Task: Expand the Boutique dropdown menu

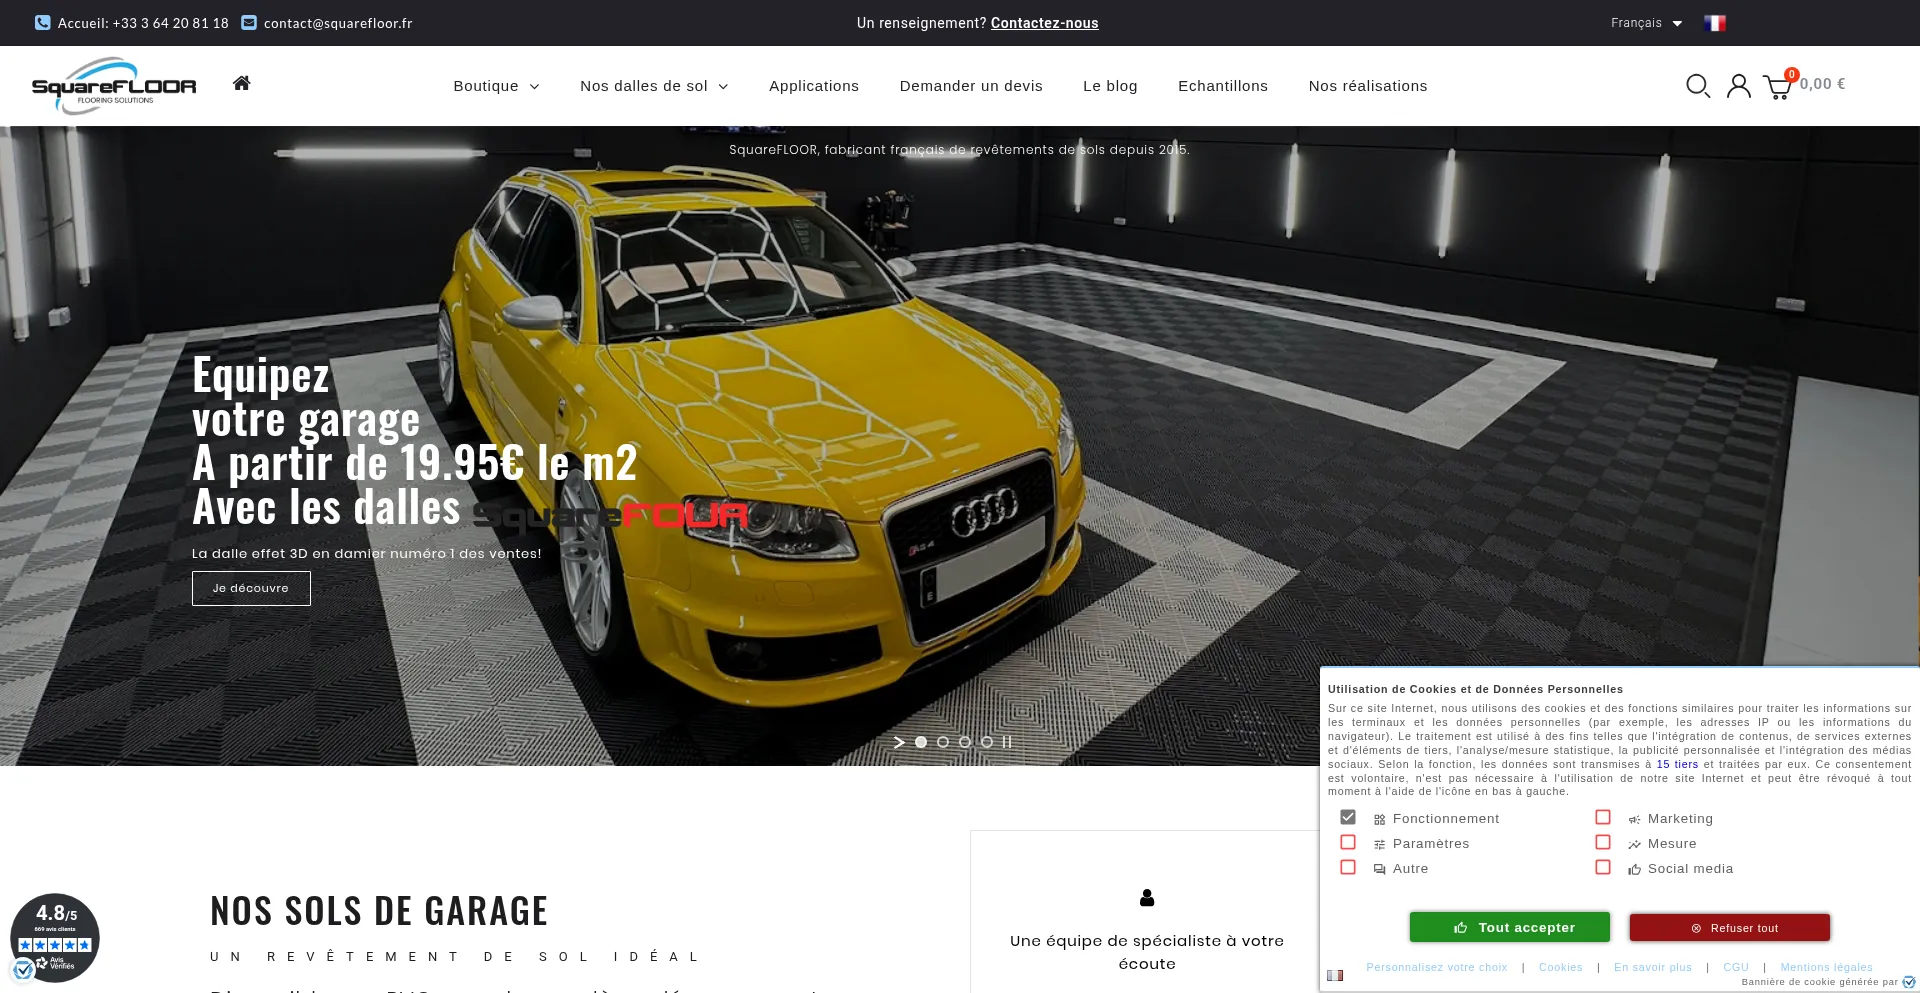Action: 496,86
